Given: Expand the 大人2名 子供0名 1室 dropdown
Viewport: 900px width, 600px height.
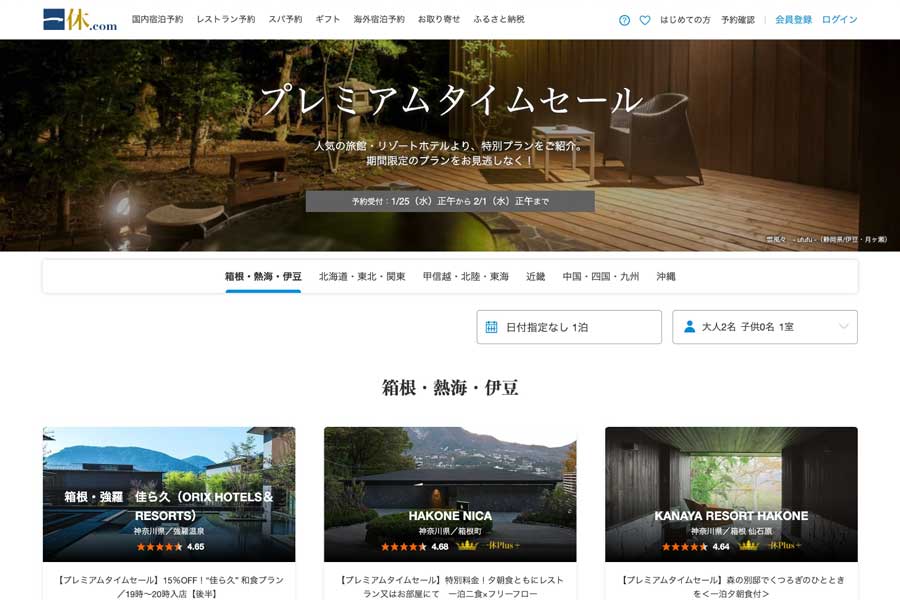Looking at the screenshot, I should click(x=765, y=327).
